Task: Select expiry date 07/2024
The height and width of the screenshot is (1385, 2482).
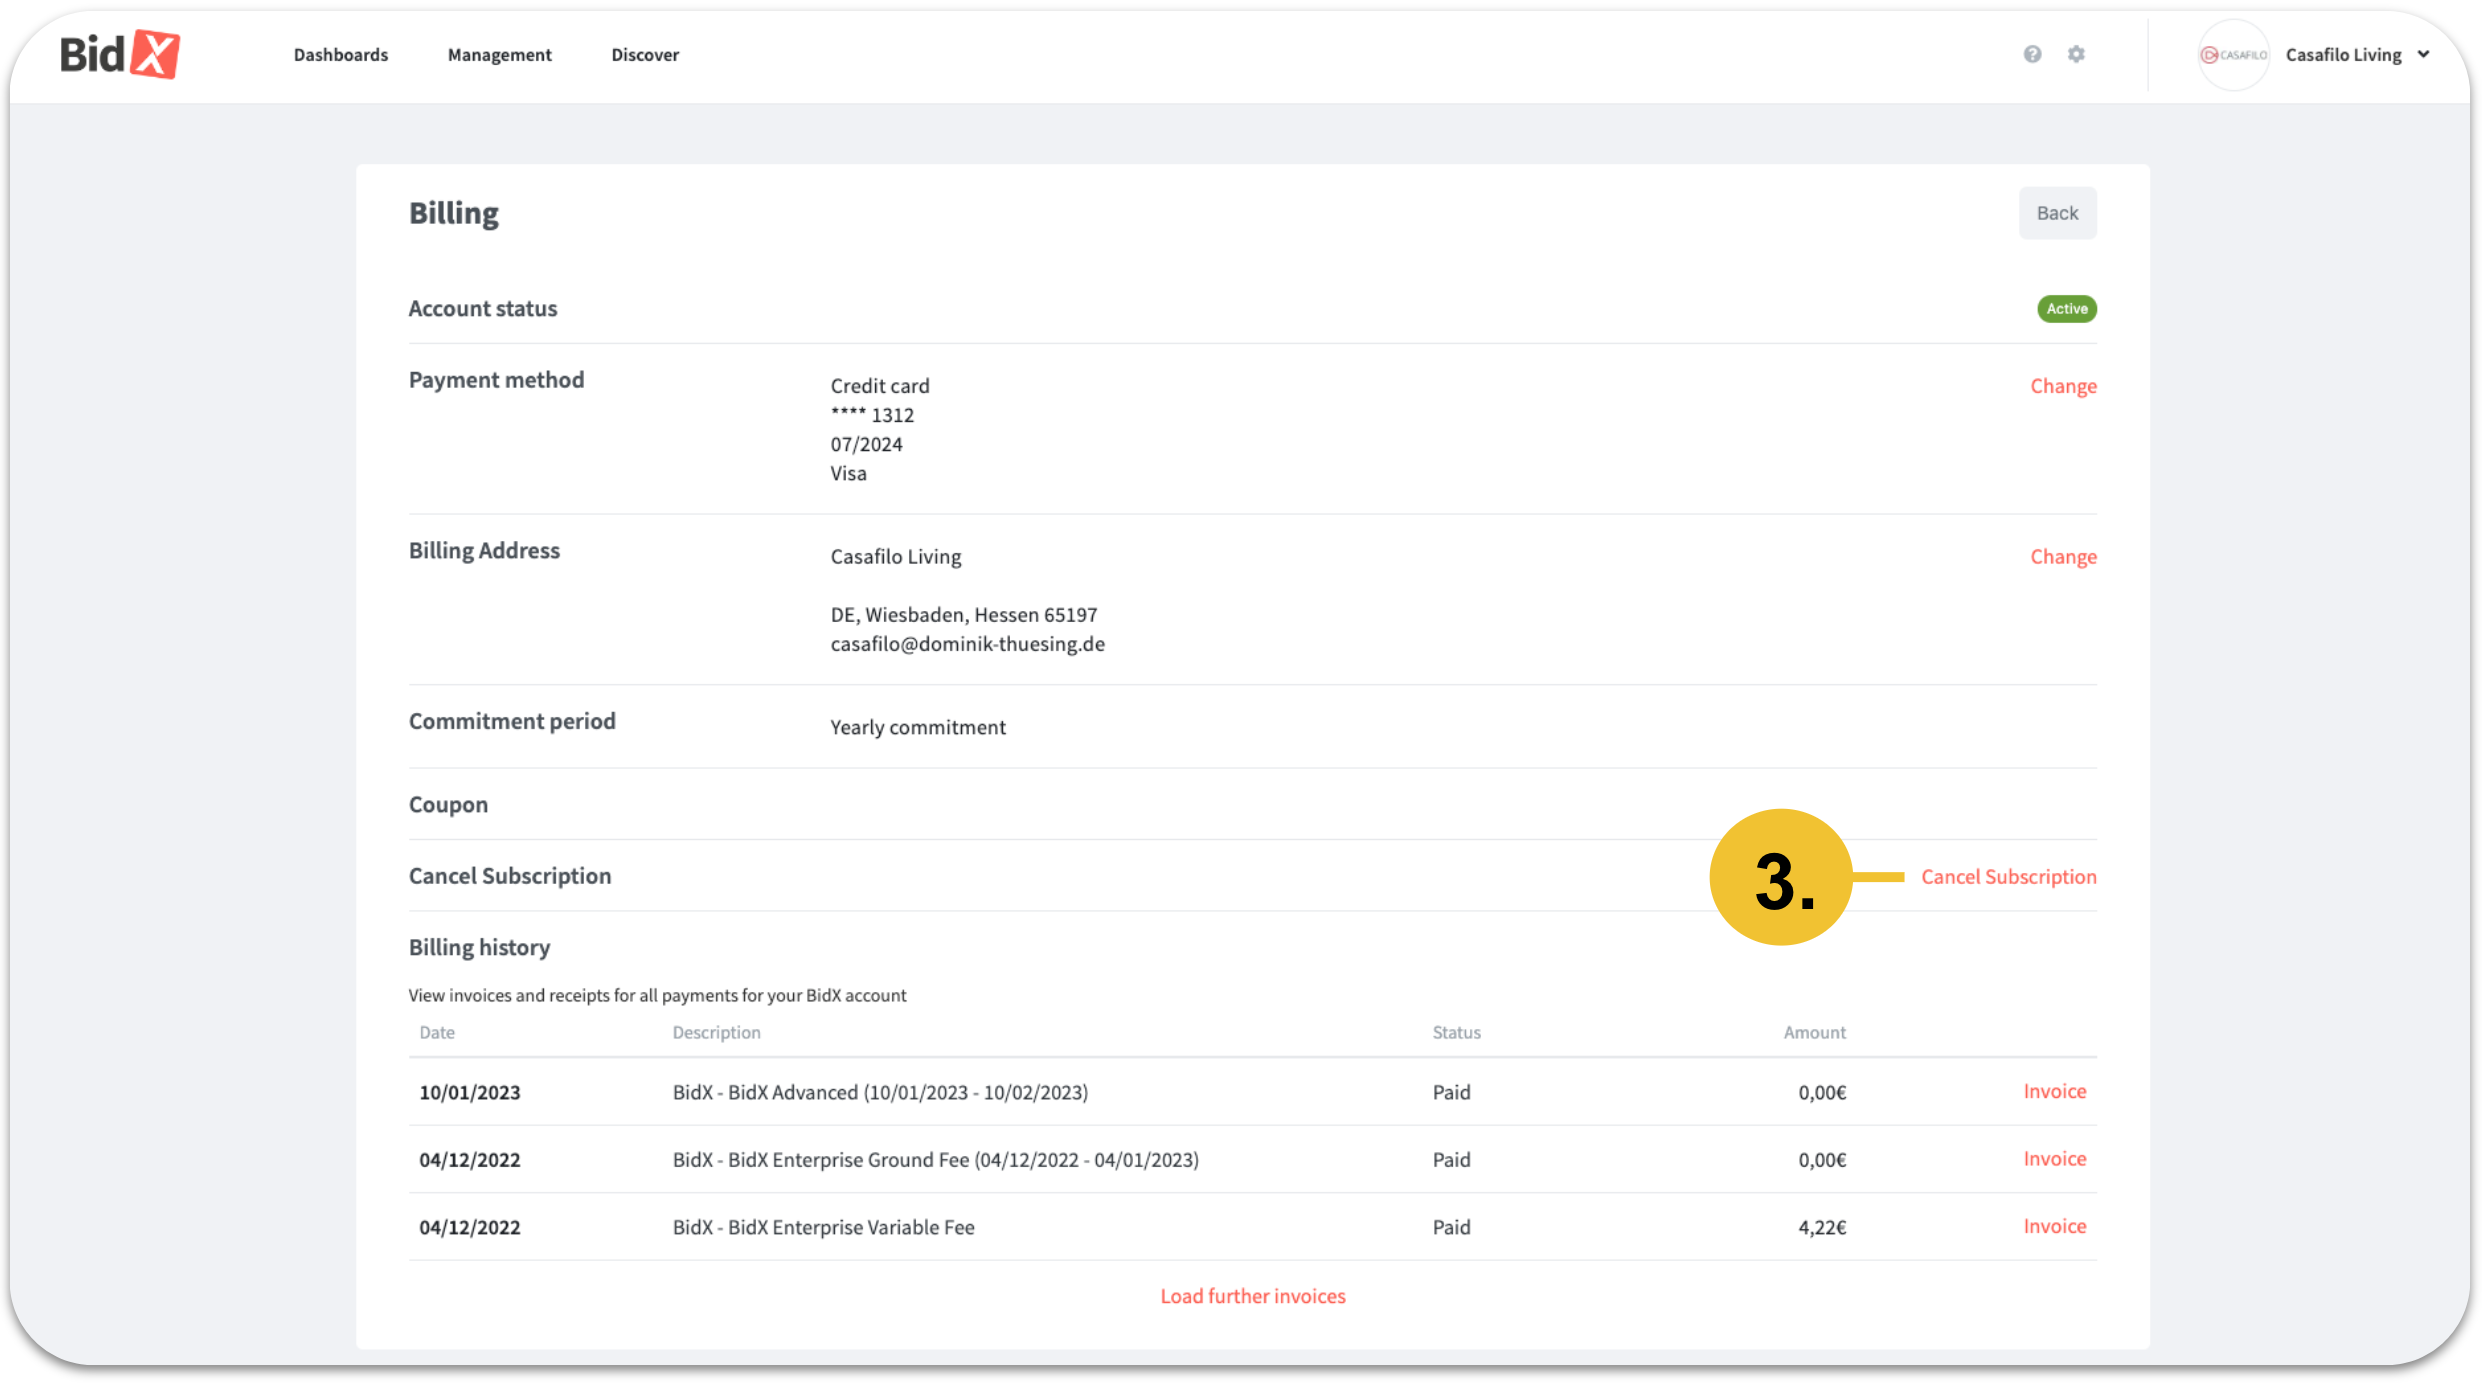Action: [x=866, y=444]
